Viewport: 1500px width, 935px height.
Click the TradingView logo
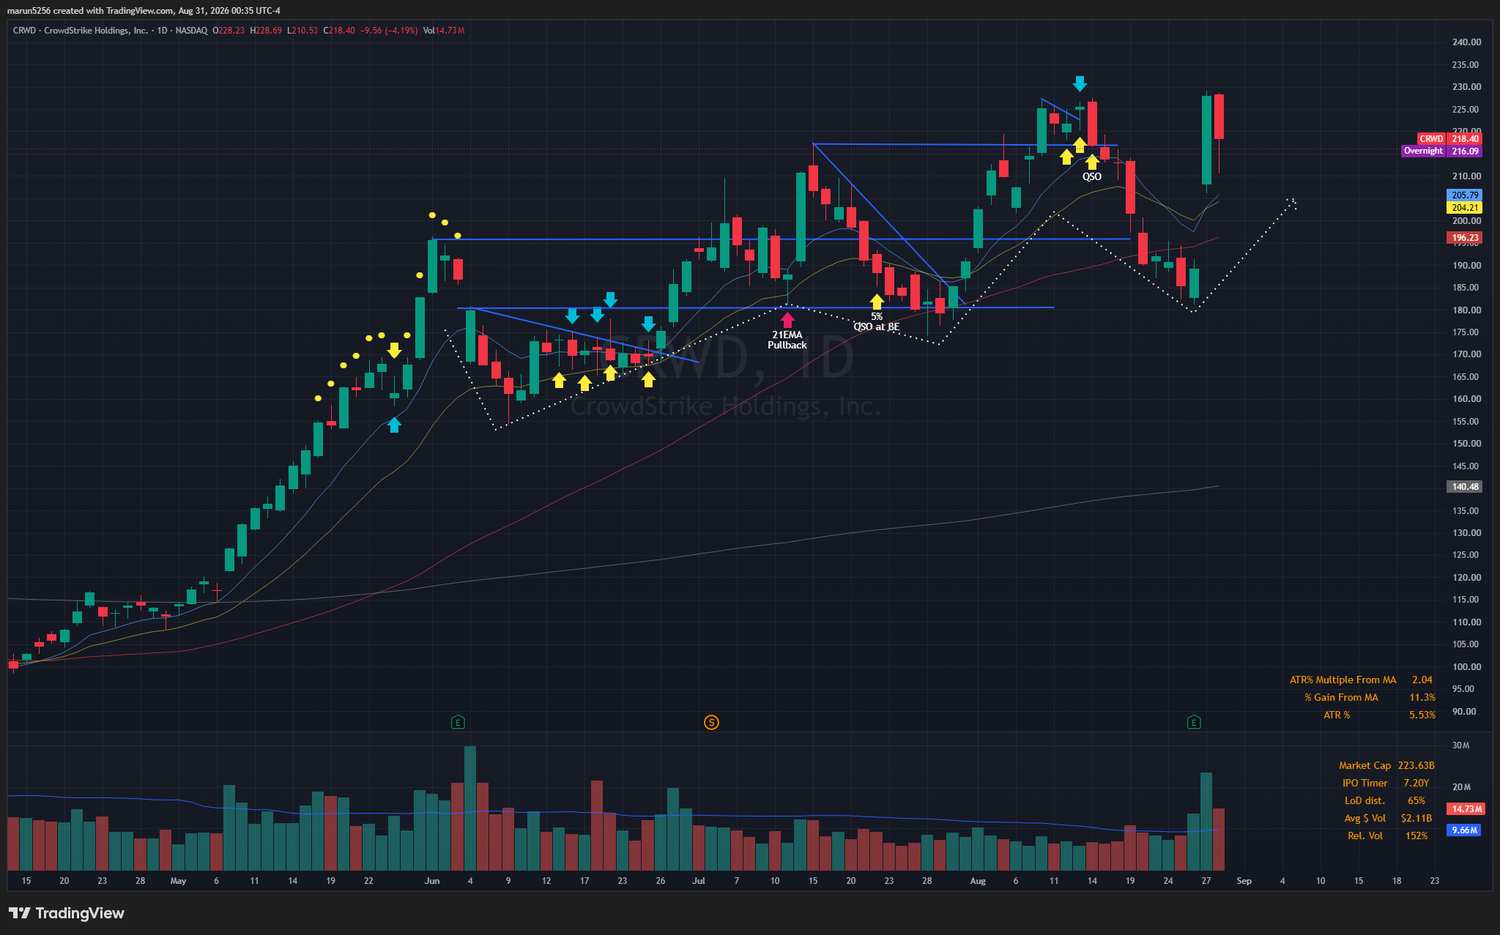pyautogui.click(x=67, y=913)
